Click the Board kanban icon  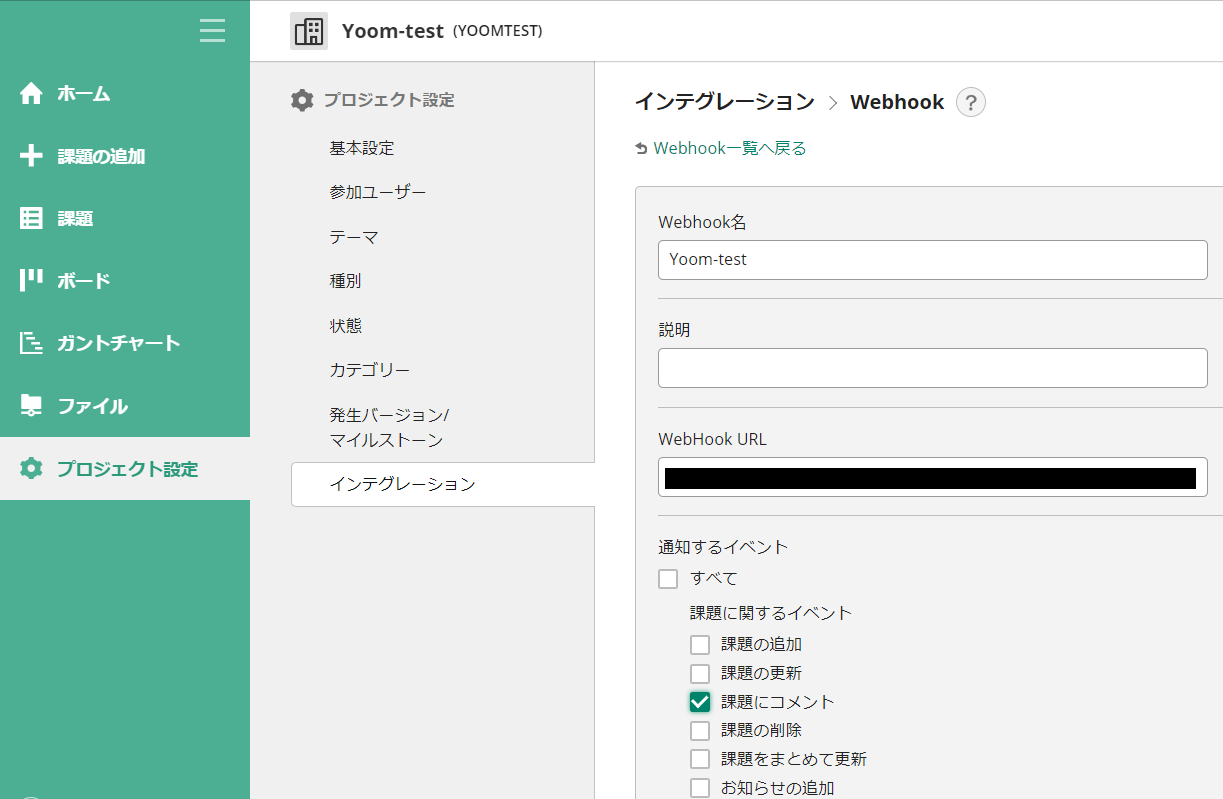[x=32, y=280]
